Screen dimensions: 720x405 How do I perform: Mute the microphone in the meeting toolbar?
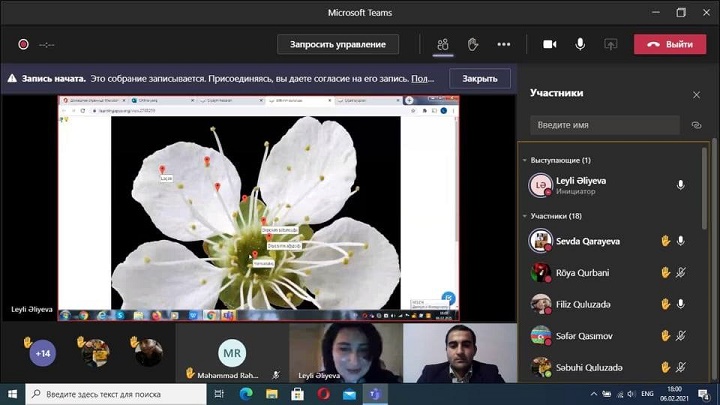[x=580, y=44]
